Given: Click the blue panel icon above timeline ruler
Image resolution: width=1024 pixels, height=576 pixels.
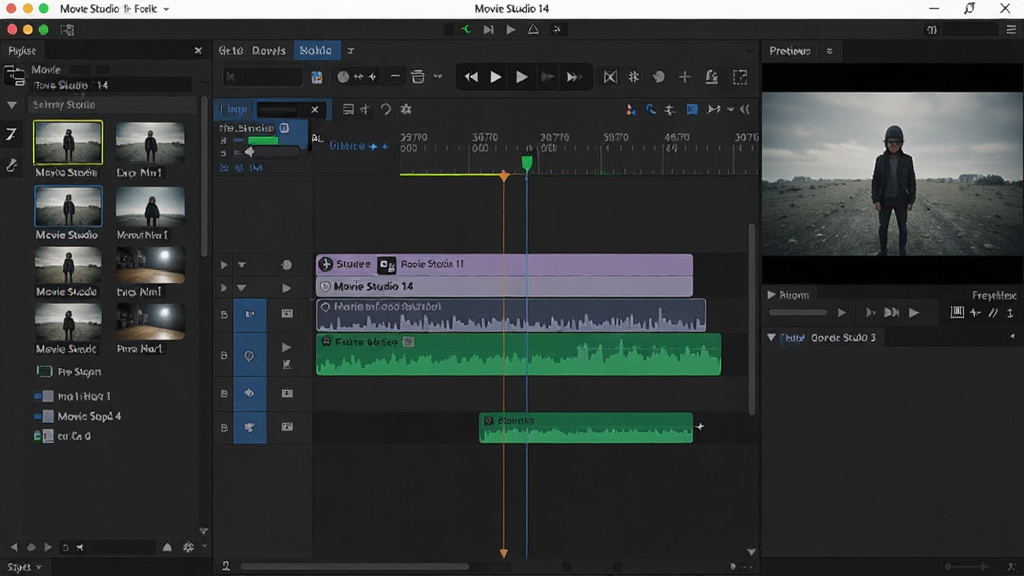Looking at the screenshot, I should (x=692, y=109).
